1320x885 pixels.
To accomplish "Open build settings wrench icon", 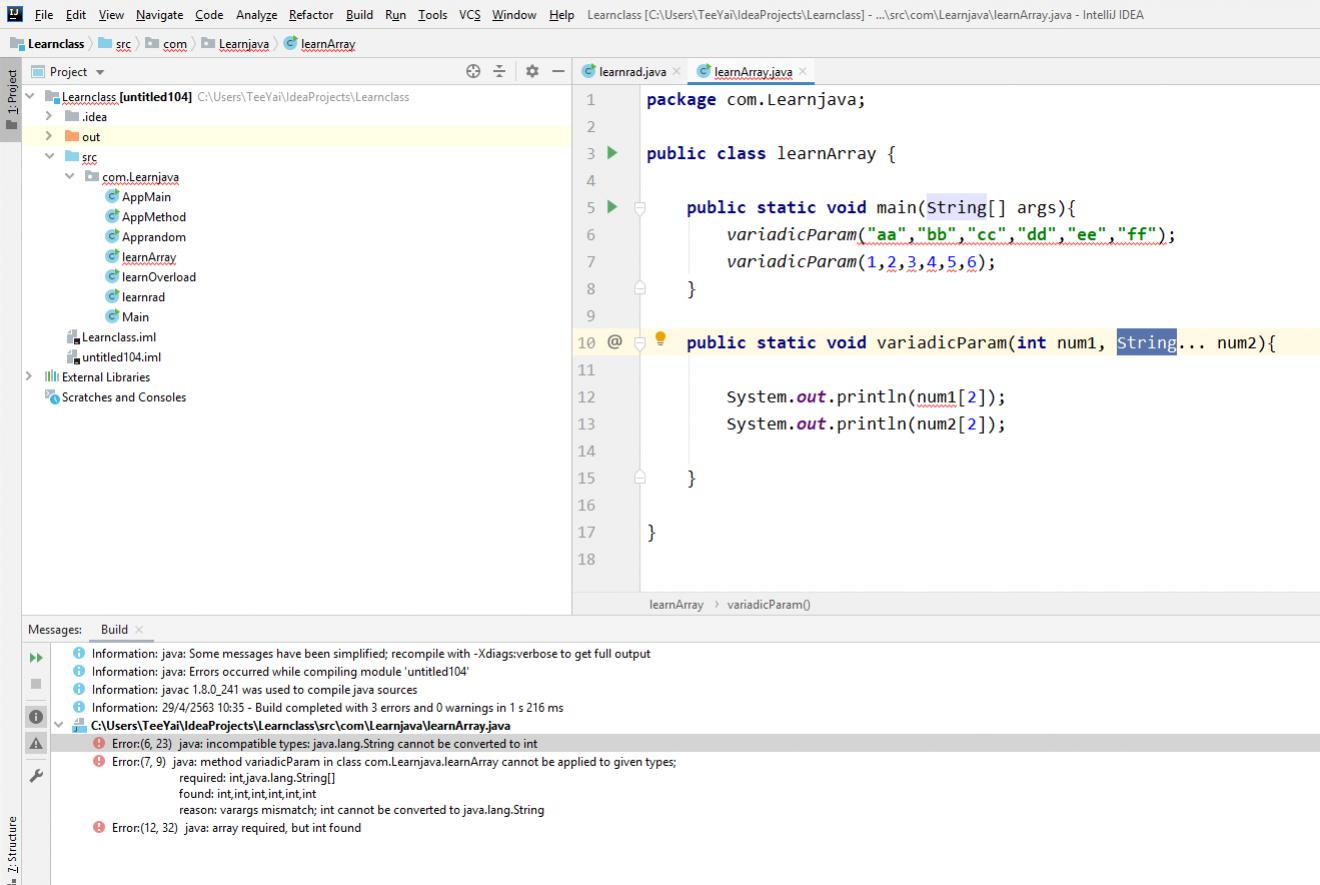I will point(35,776).
